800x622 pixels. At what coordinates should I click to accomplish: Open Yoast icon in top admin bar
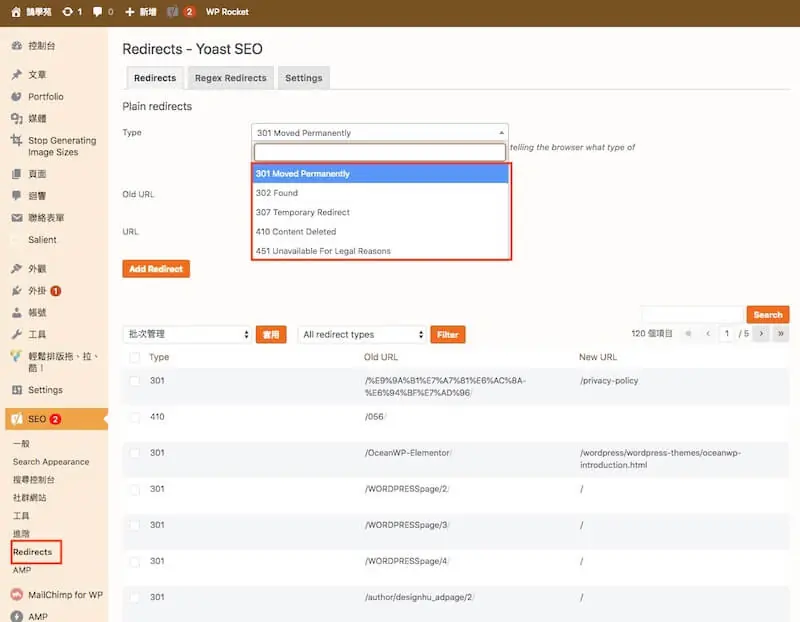(173, 12)
